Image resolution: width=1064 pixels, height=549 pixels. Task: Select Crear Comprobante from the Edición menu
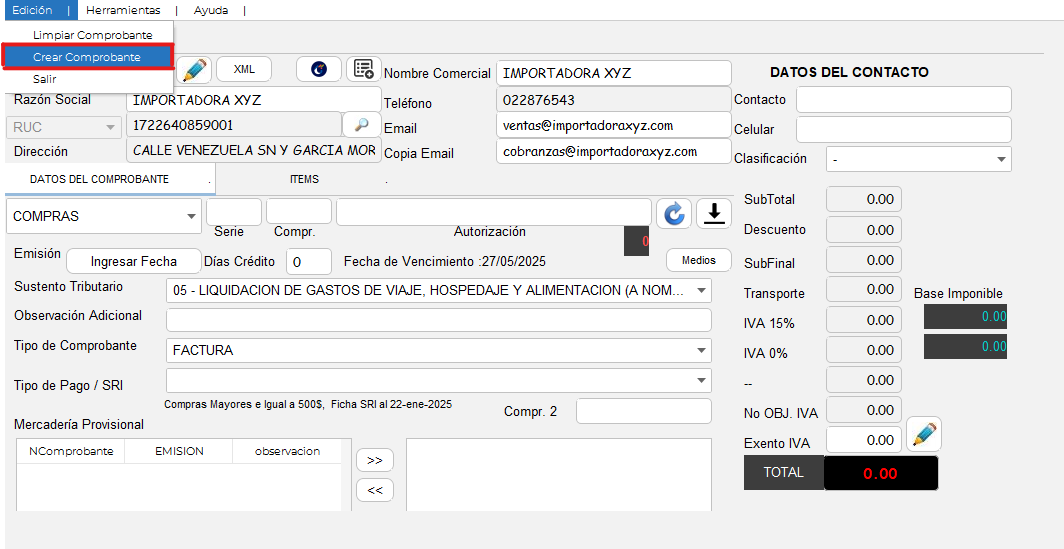tap(87, 57)
